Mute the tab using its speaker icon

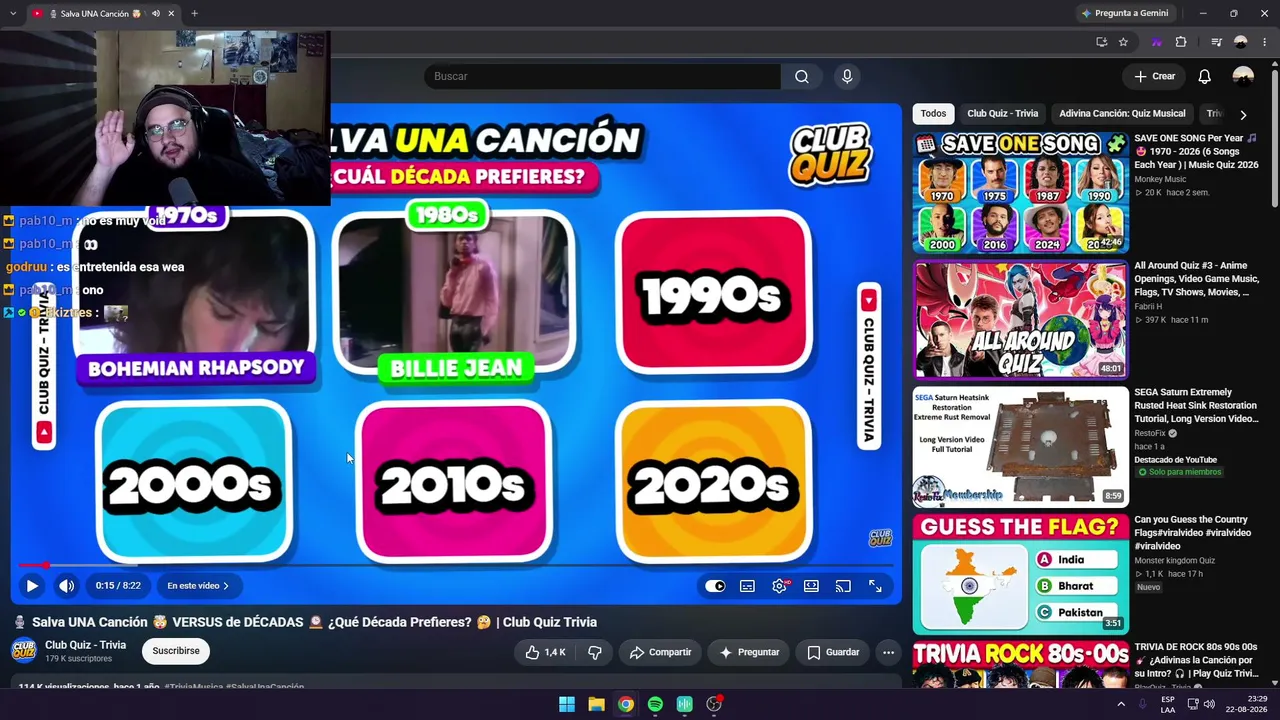click(155, 13)
